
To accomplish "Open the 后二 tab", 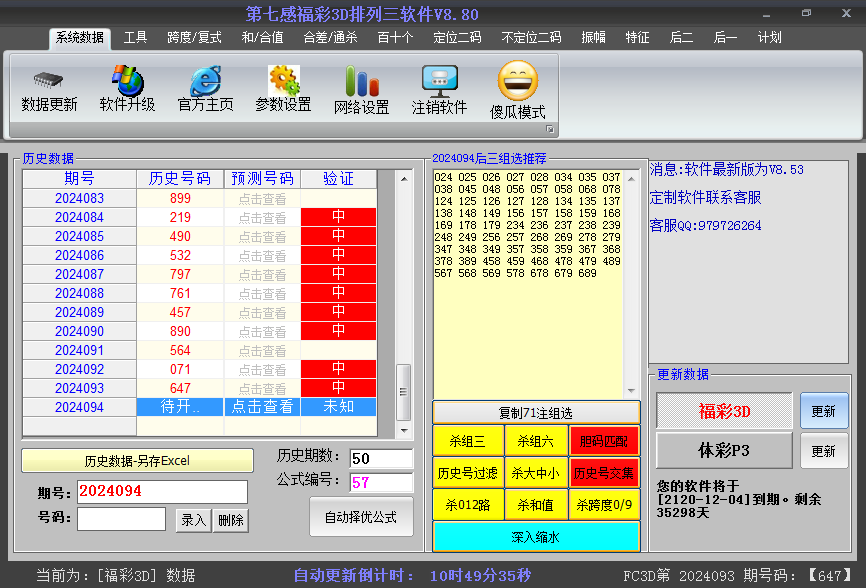I will click(x=681, y=38).
